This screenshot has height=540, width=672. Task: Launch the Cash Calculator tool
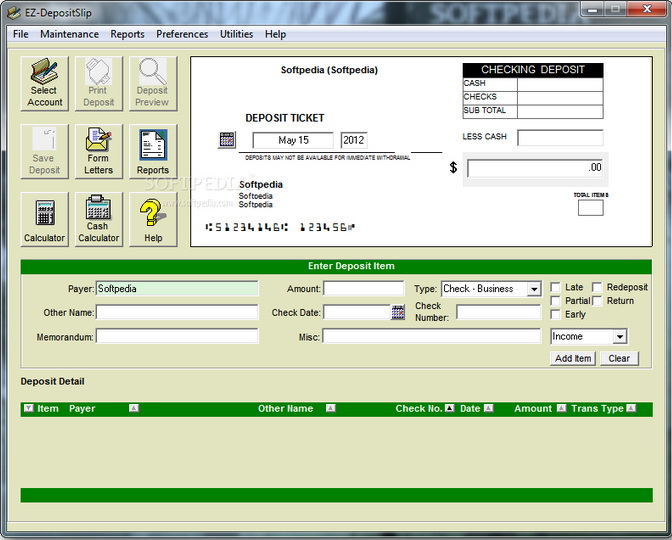coord(99,219)
